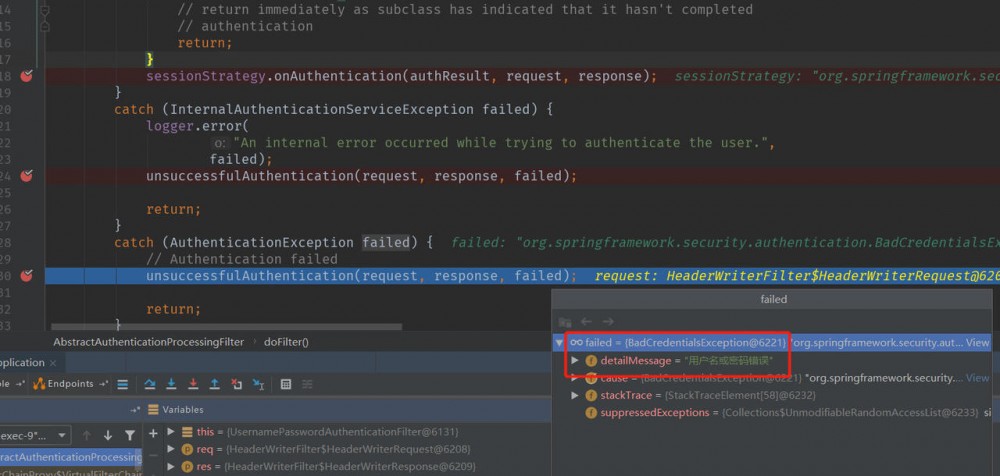The height and width of the screenshot is (476, 1000).
Task: Click the frames filter funnel icon
Action: 130,435
